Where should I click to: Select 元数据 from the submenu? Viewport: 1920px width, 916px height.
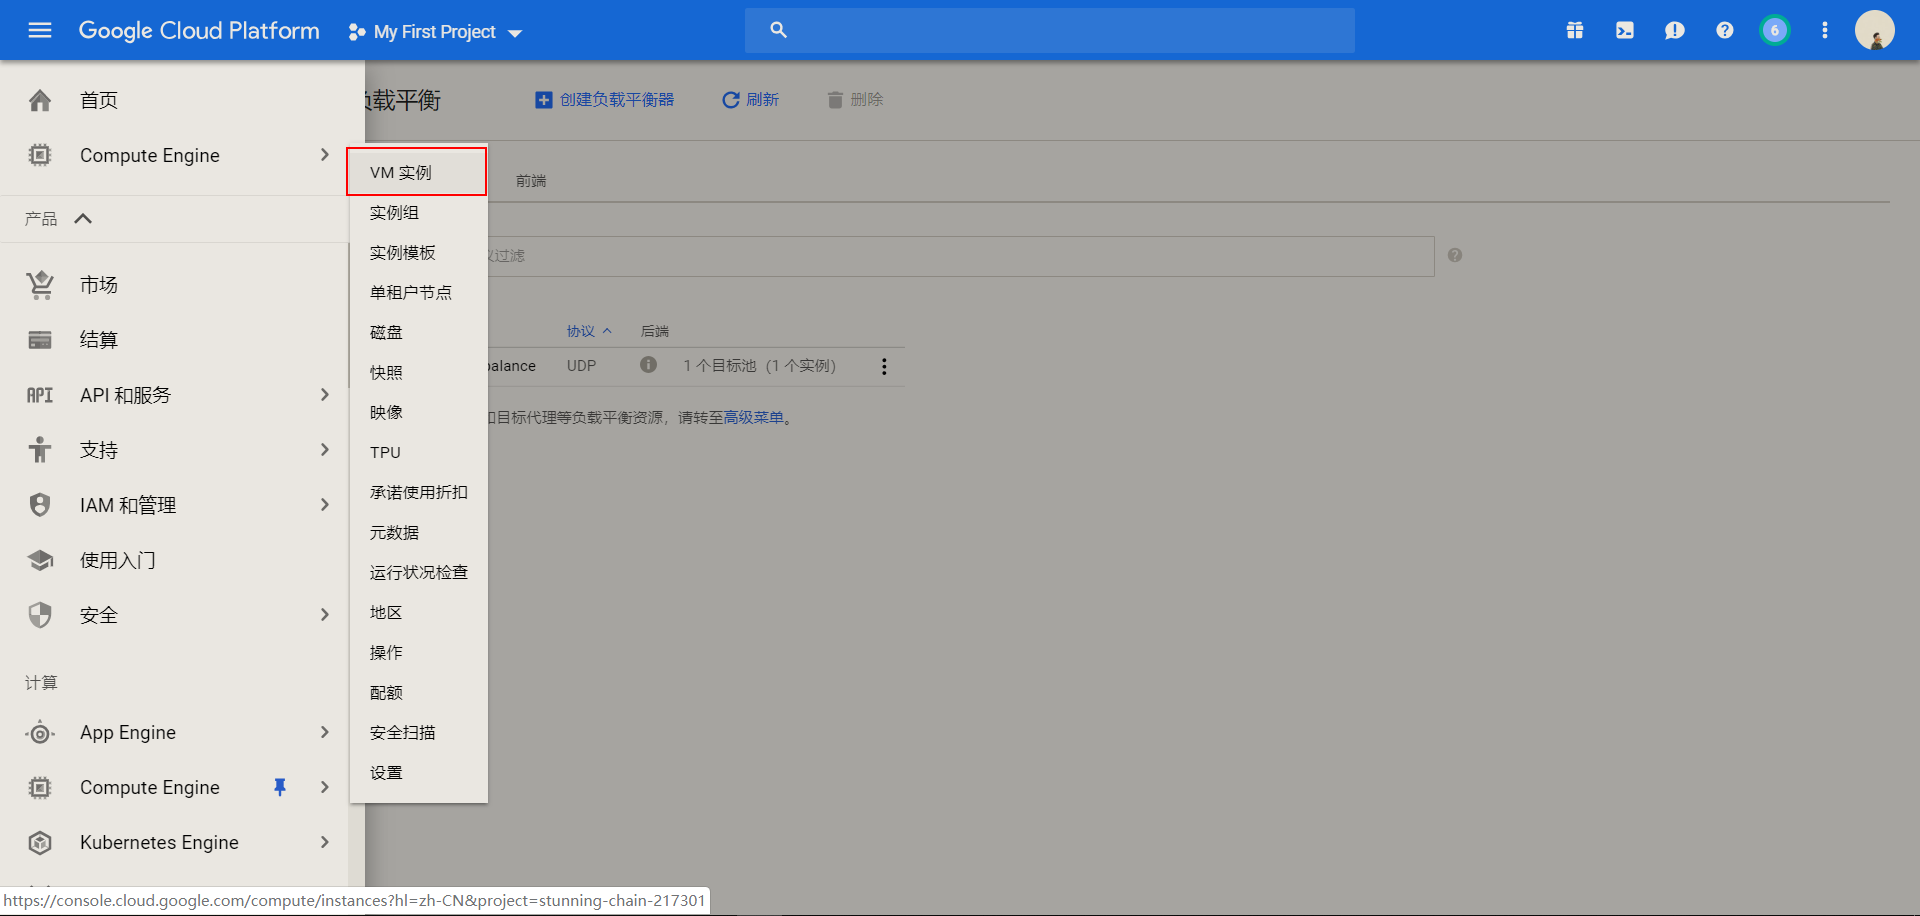pyautogui.click(x=419, y=533)
